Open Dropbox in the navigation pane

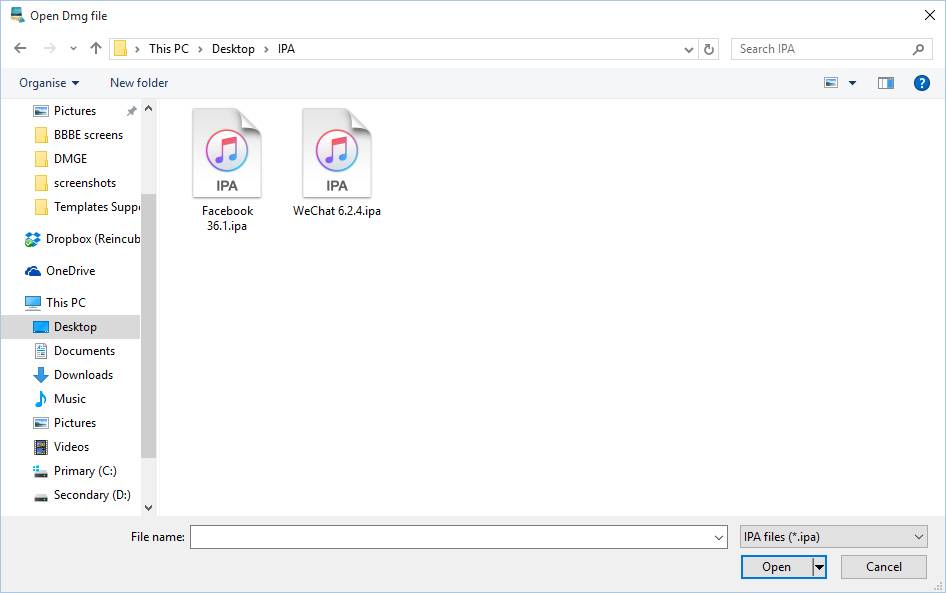pyautogui.click(x=92, y=239)
